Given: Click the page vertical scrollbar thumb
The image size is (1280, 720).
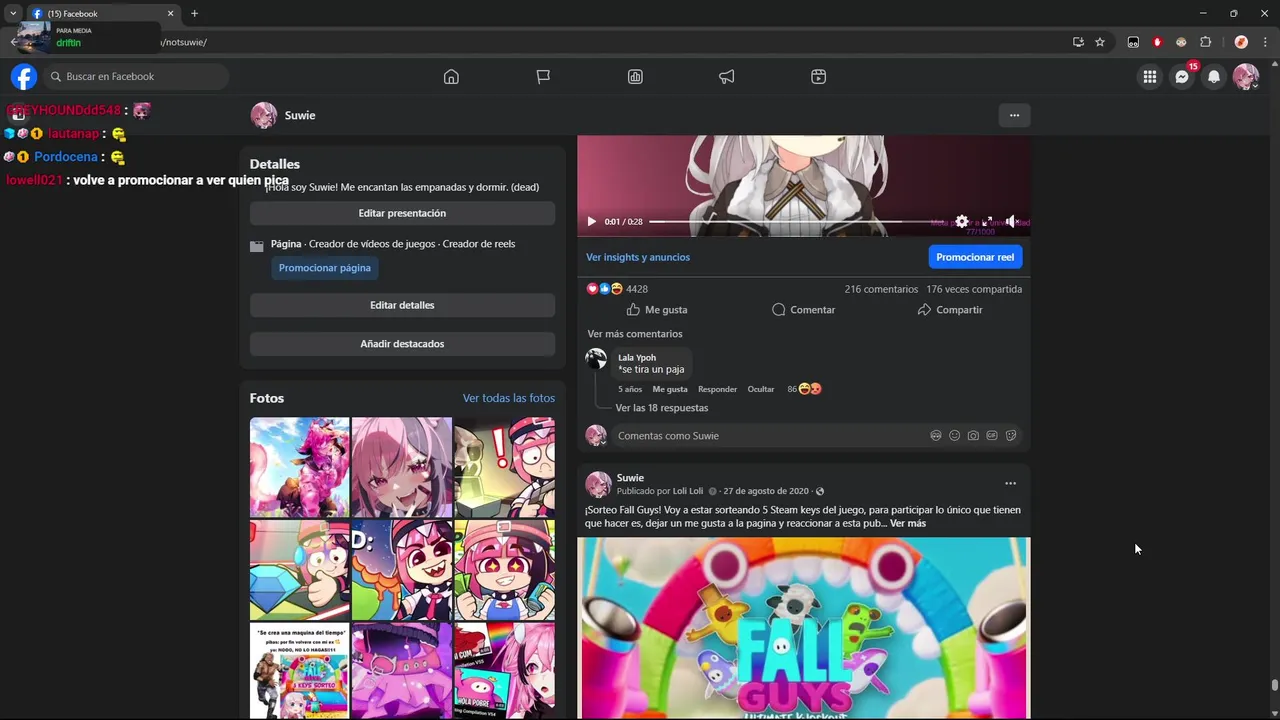Looking at the screenshot, I should click(x=1274, y=685).
